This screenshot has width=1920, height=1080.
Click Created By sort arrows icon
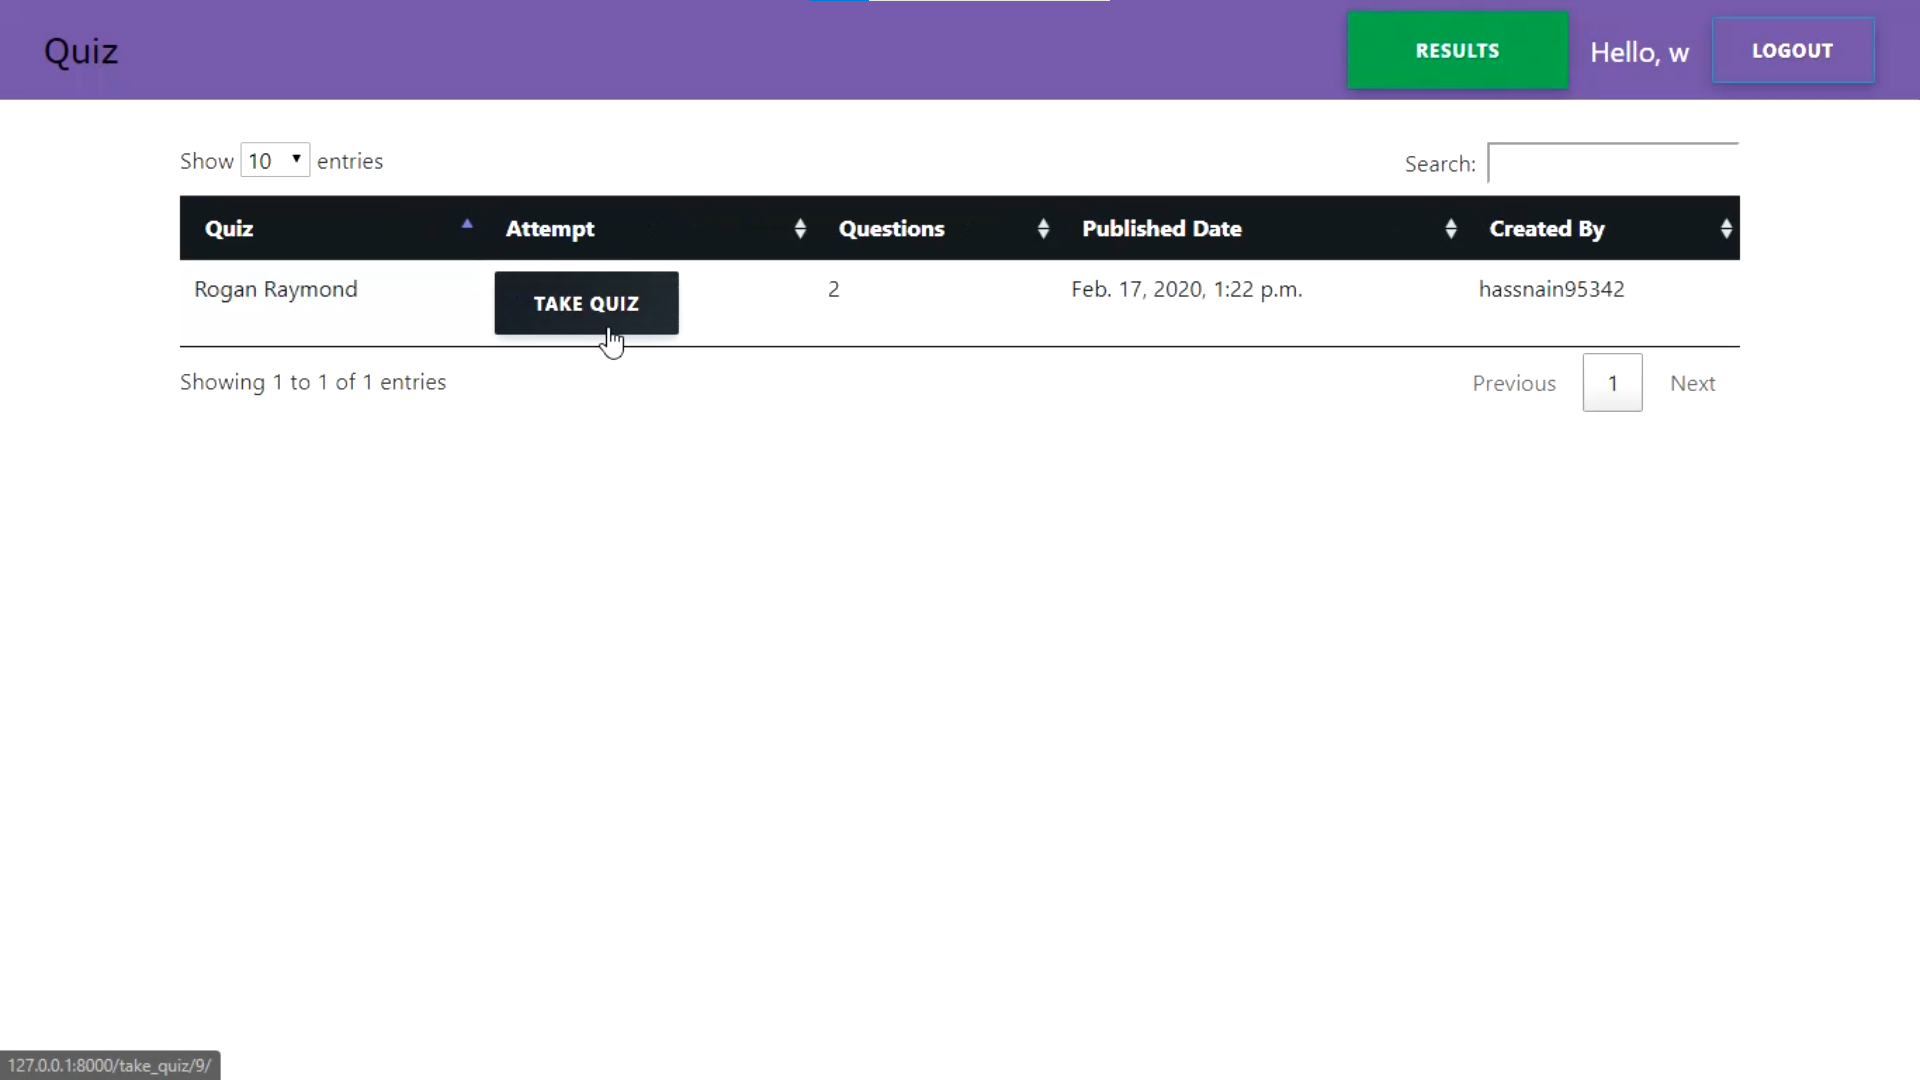1725,229
